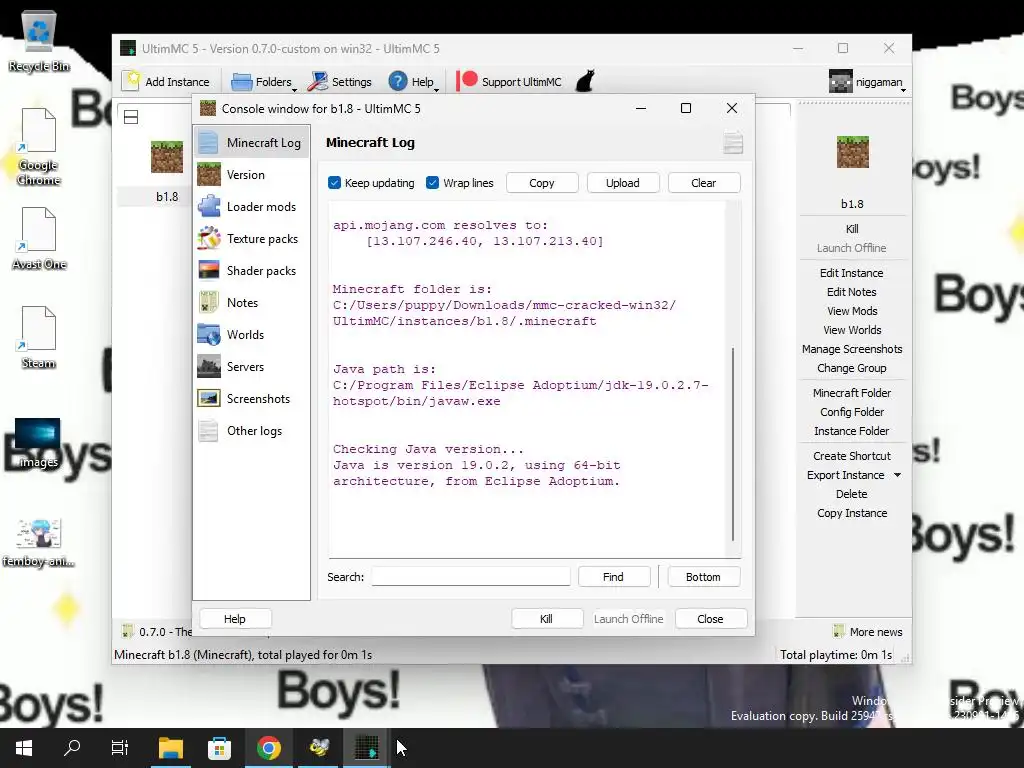Screen dimensions: 1024x768
Task: Open Settings in main toolbar
Action: (x=341, y=82)
